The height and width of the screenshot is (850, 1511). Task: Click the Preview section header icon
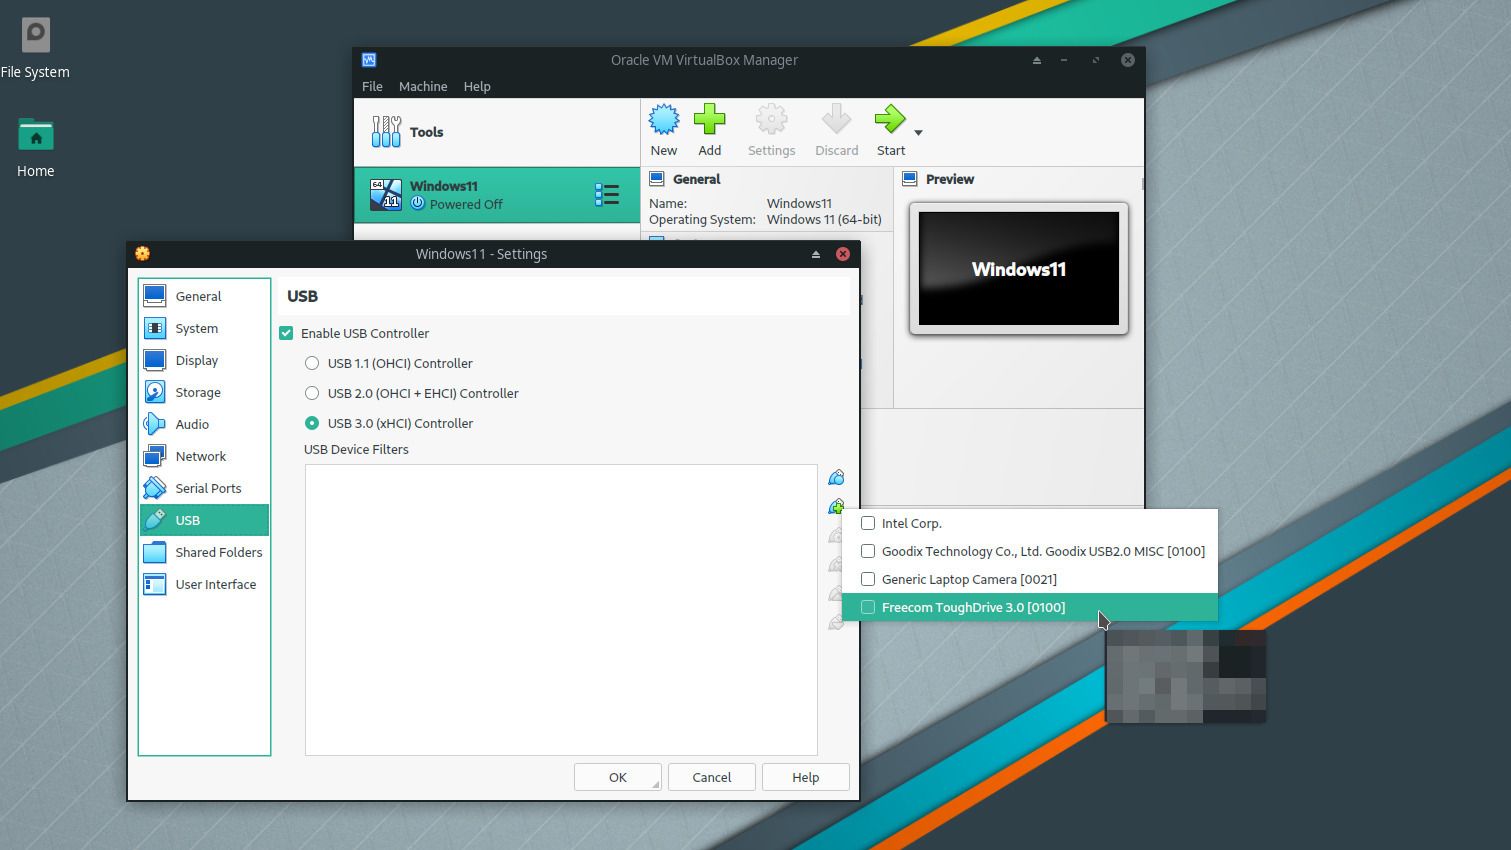(910, 179)
